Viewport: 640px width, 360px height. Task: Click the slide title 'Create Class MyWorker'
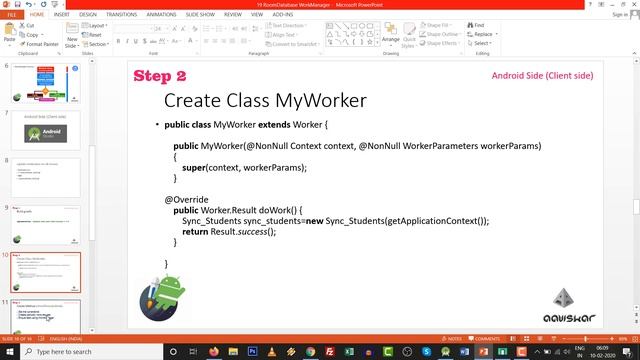pyautogui.click(x=265, y=100)
